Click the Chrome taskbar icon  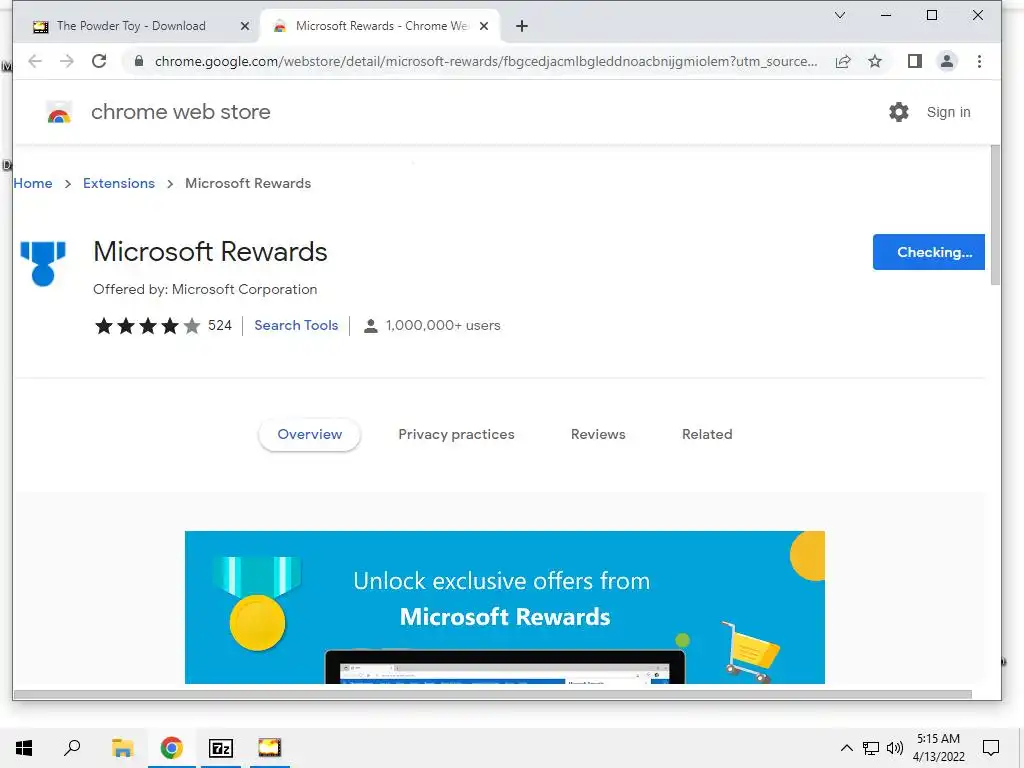pos(172,748)
